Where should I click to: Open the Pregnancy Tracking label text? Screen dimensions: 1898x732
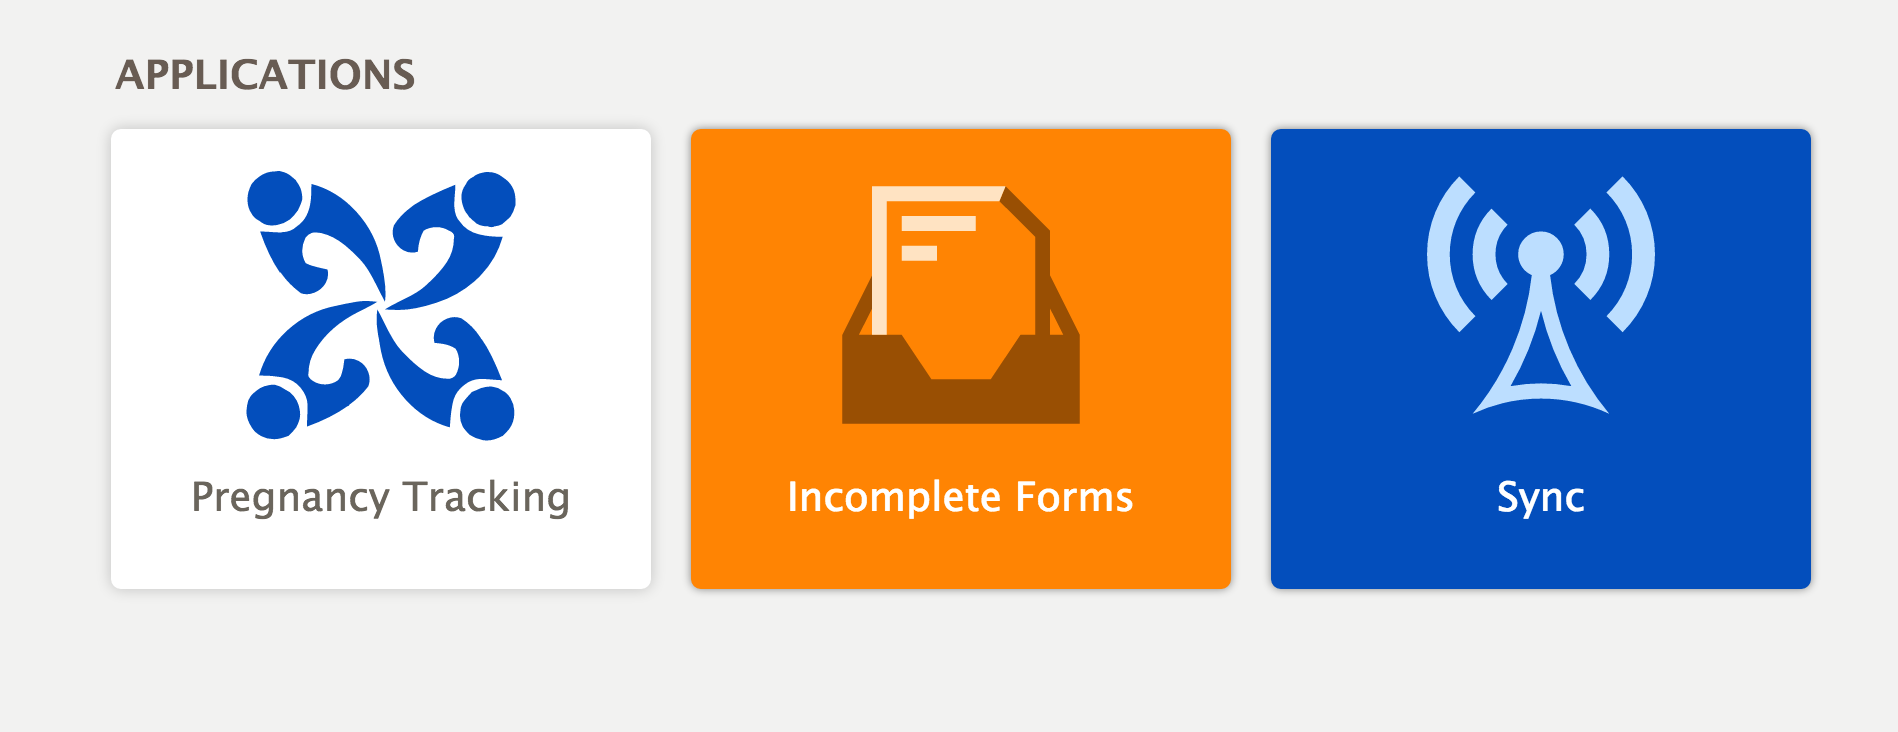point(380,498)
